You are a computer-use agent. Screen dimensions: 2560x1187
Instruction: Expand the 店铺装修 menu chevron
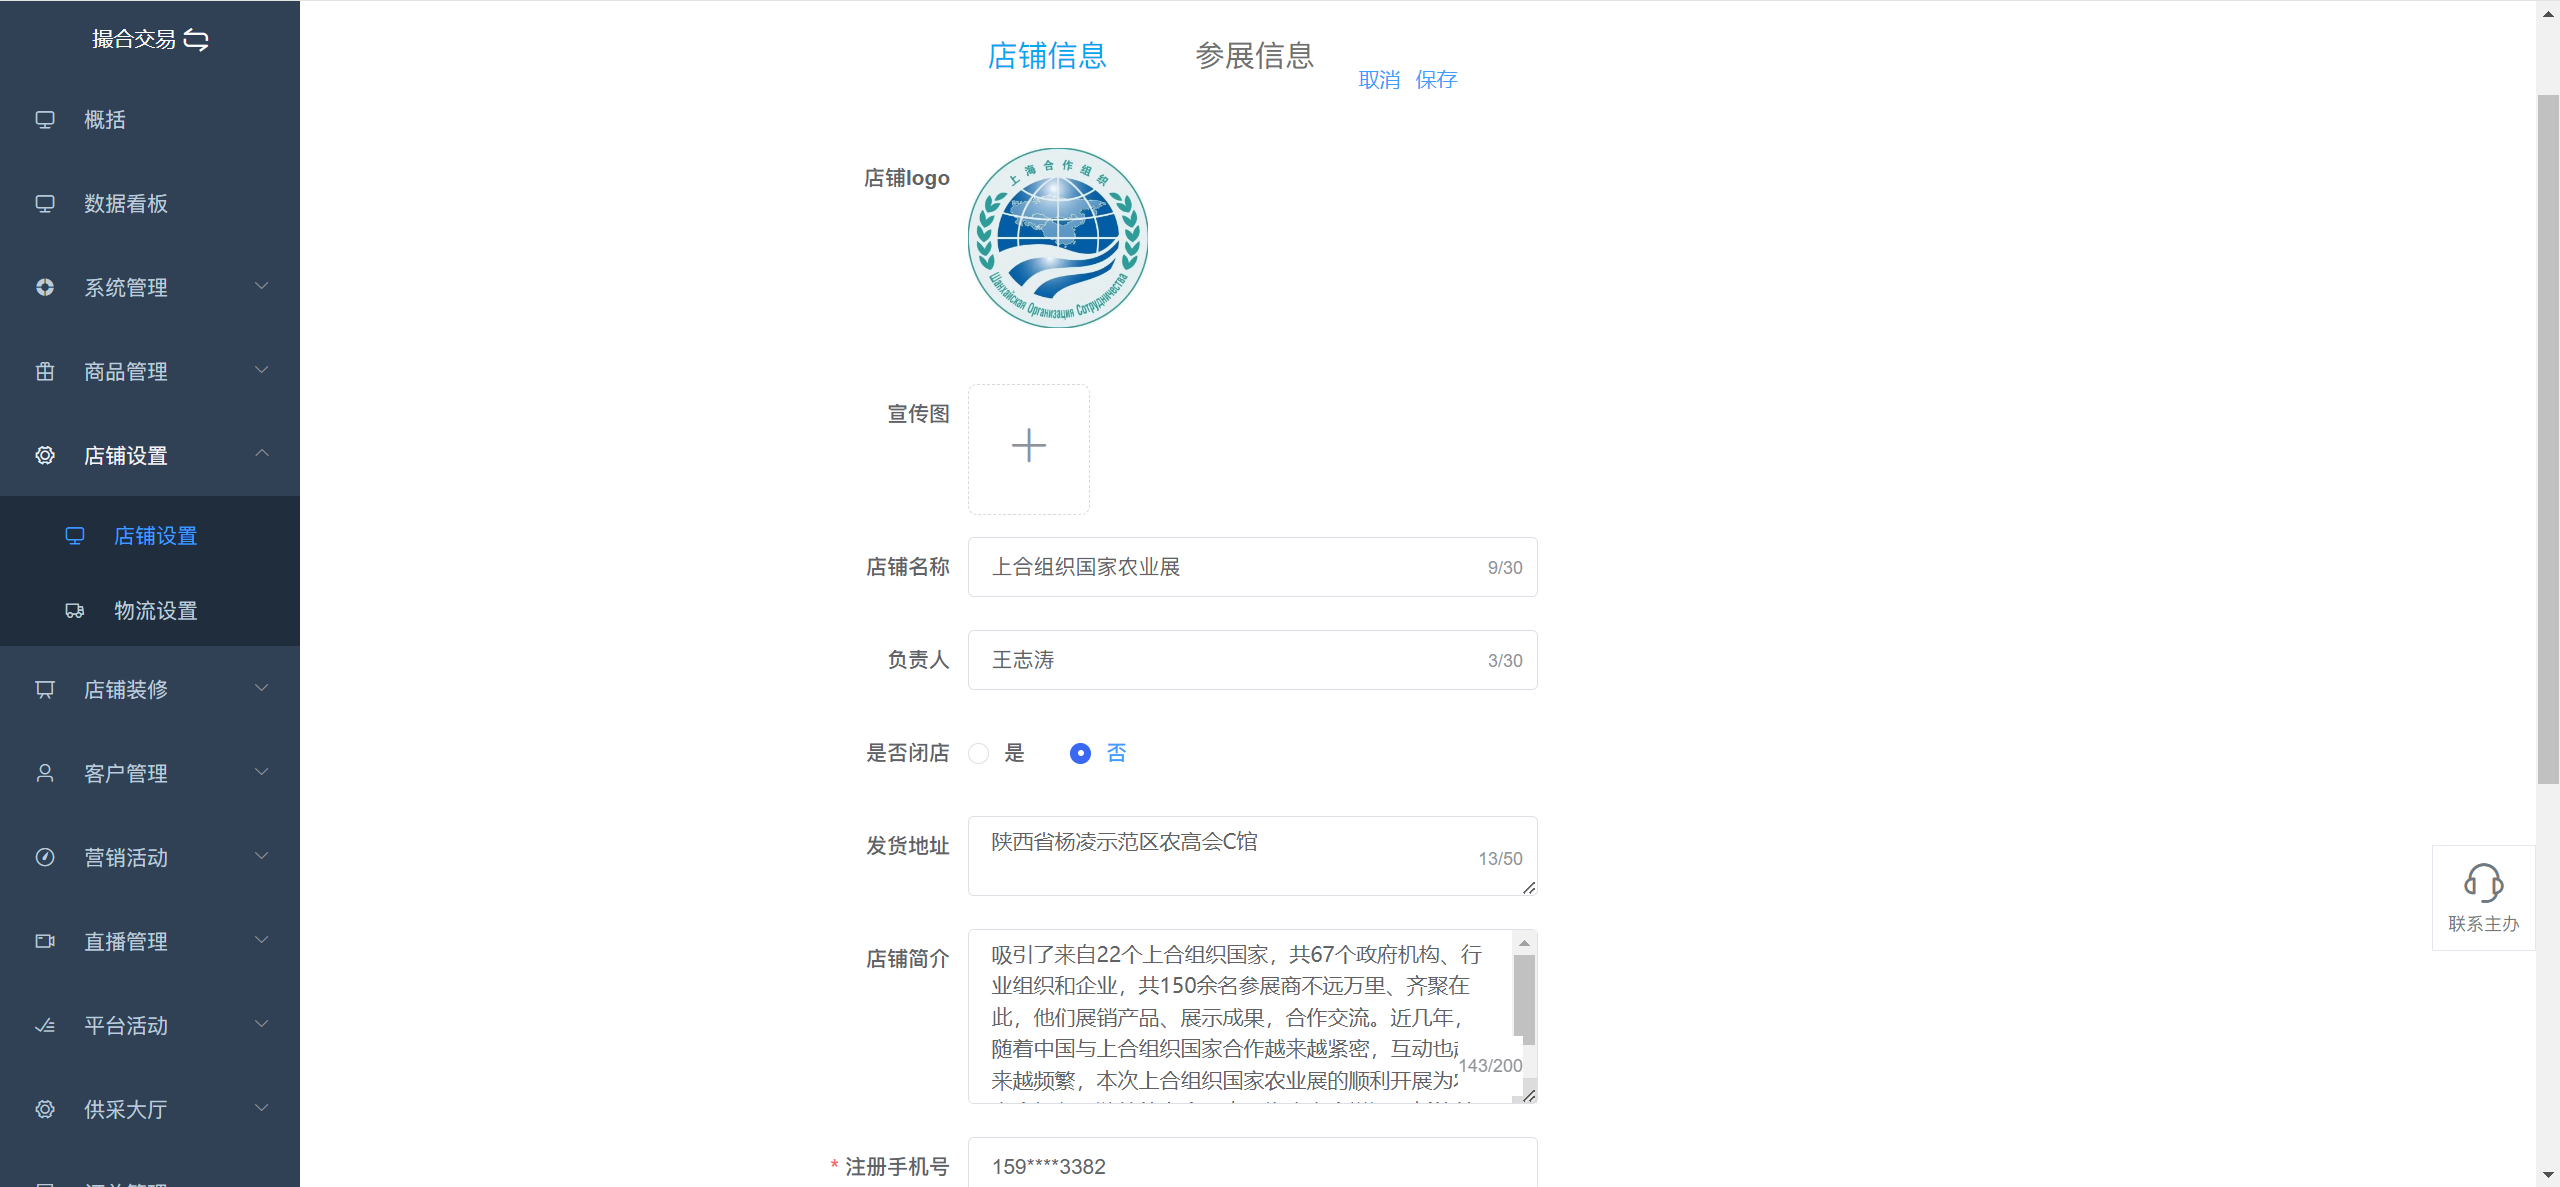tap(262, 689)
